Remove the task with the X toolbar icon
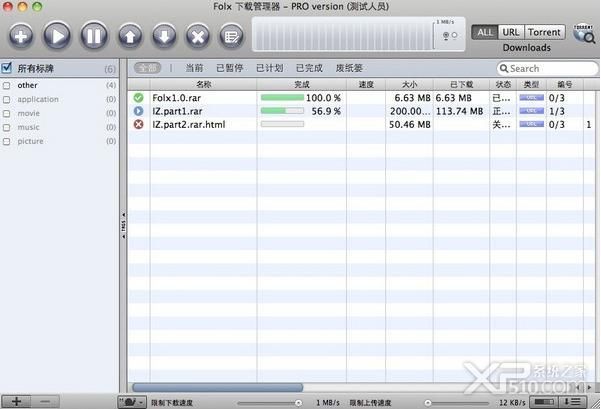 (x=198, y=37)
